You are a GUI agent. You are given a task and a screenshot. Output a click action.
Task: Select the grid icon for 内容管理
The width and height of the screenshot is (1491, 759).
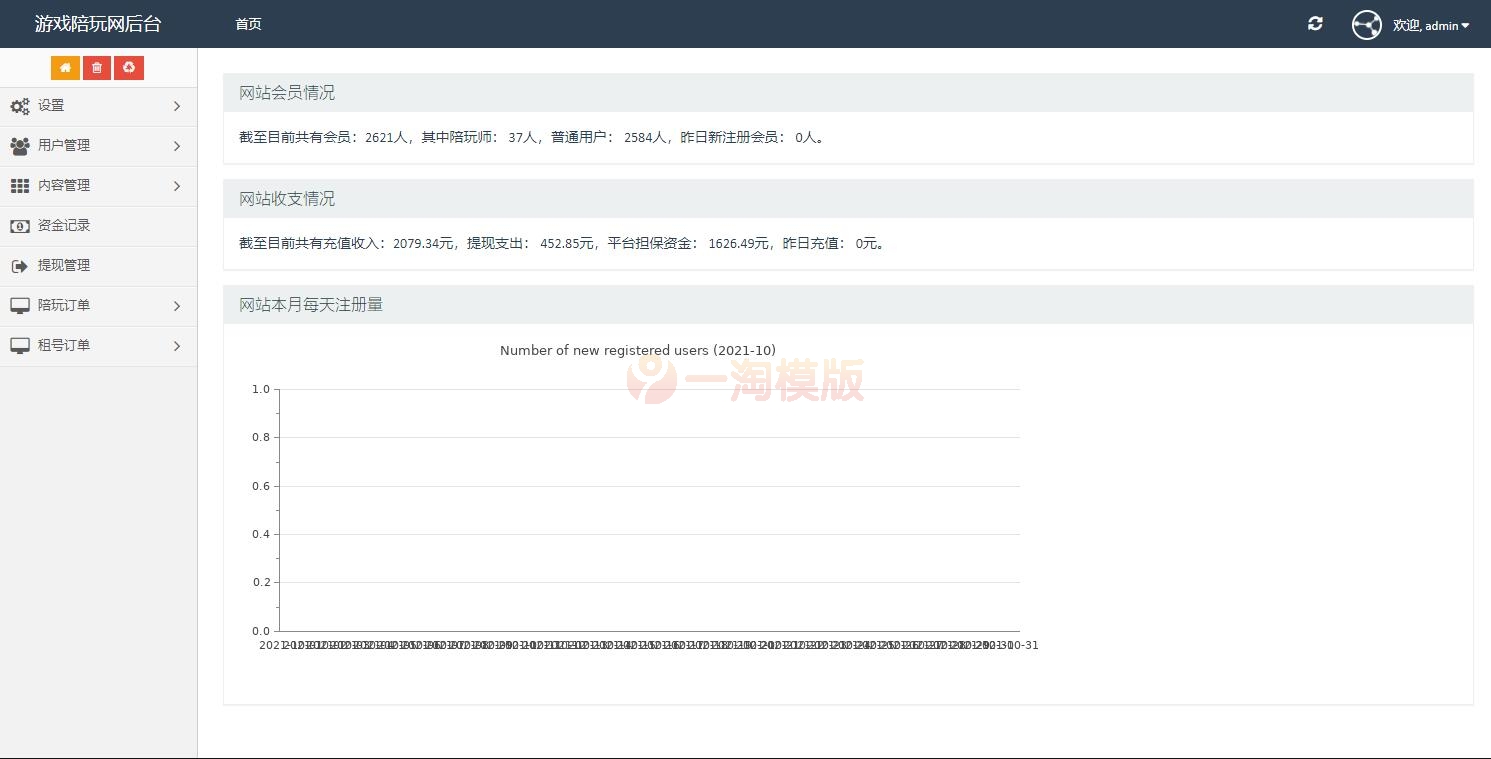point(19,186)
